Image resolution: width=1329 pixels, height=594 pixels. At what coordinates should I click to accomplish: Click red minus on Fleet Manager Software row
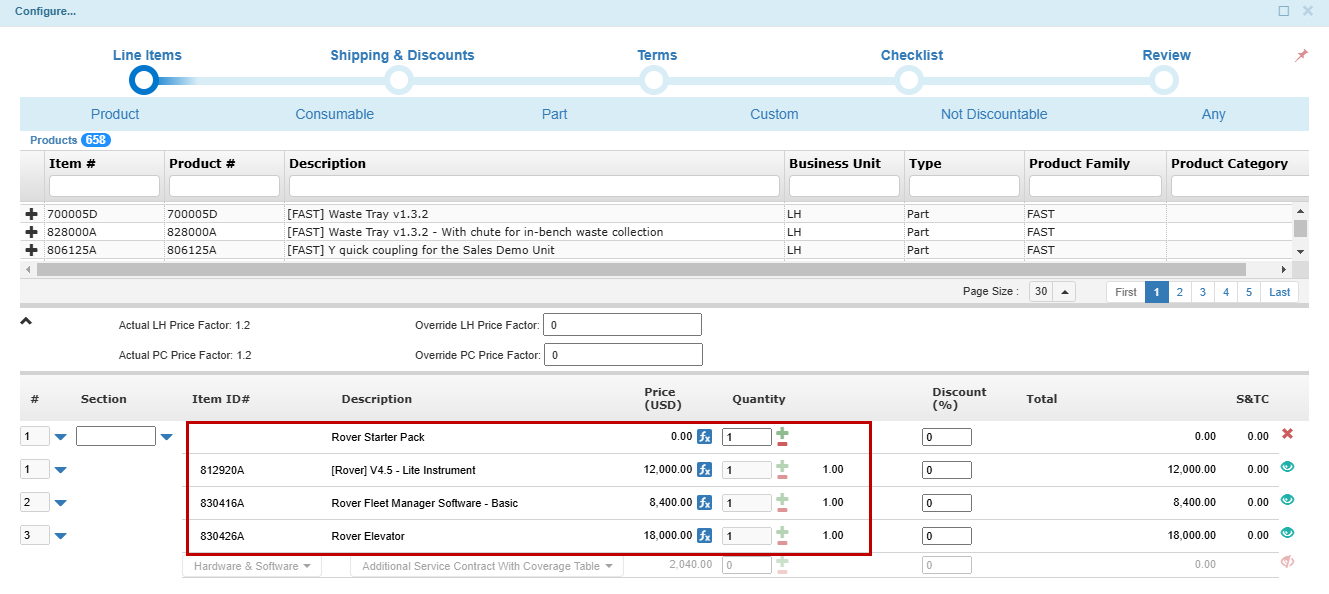(782, 509)
